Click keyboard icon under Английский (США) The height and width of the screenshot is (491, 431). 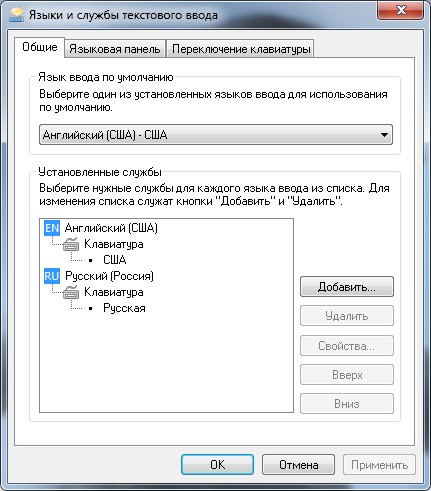click(71, 244)
